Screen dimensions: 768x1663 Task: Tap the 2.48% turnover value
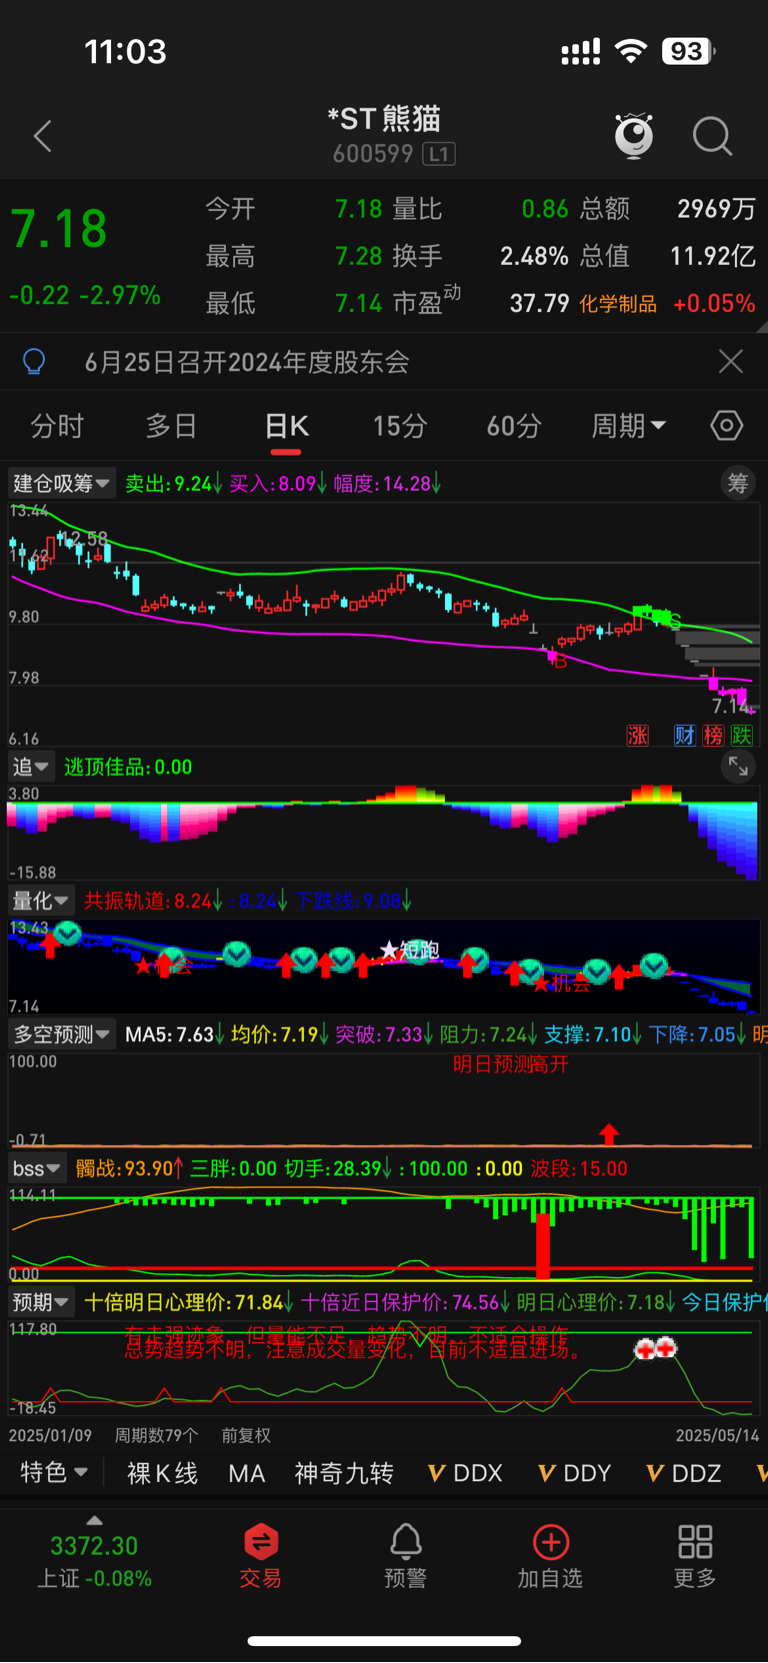click(x=534, y=255)
